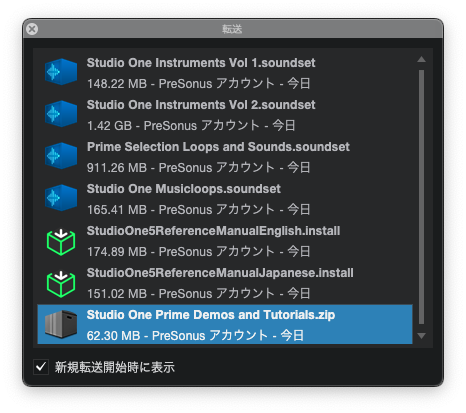
Task: Click the Prime Selection Loops and Sounds icon
Action: 61,156
